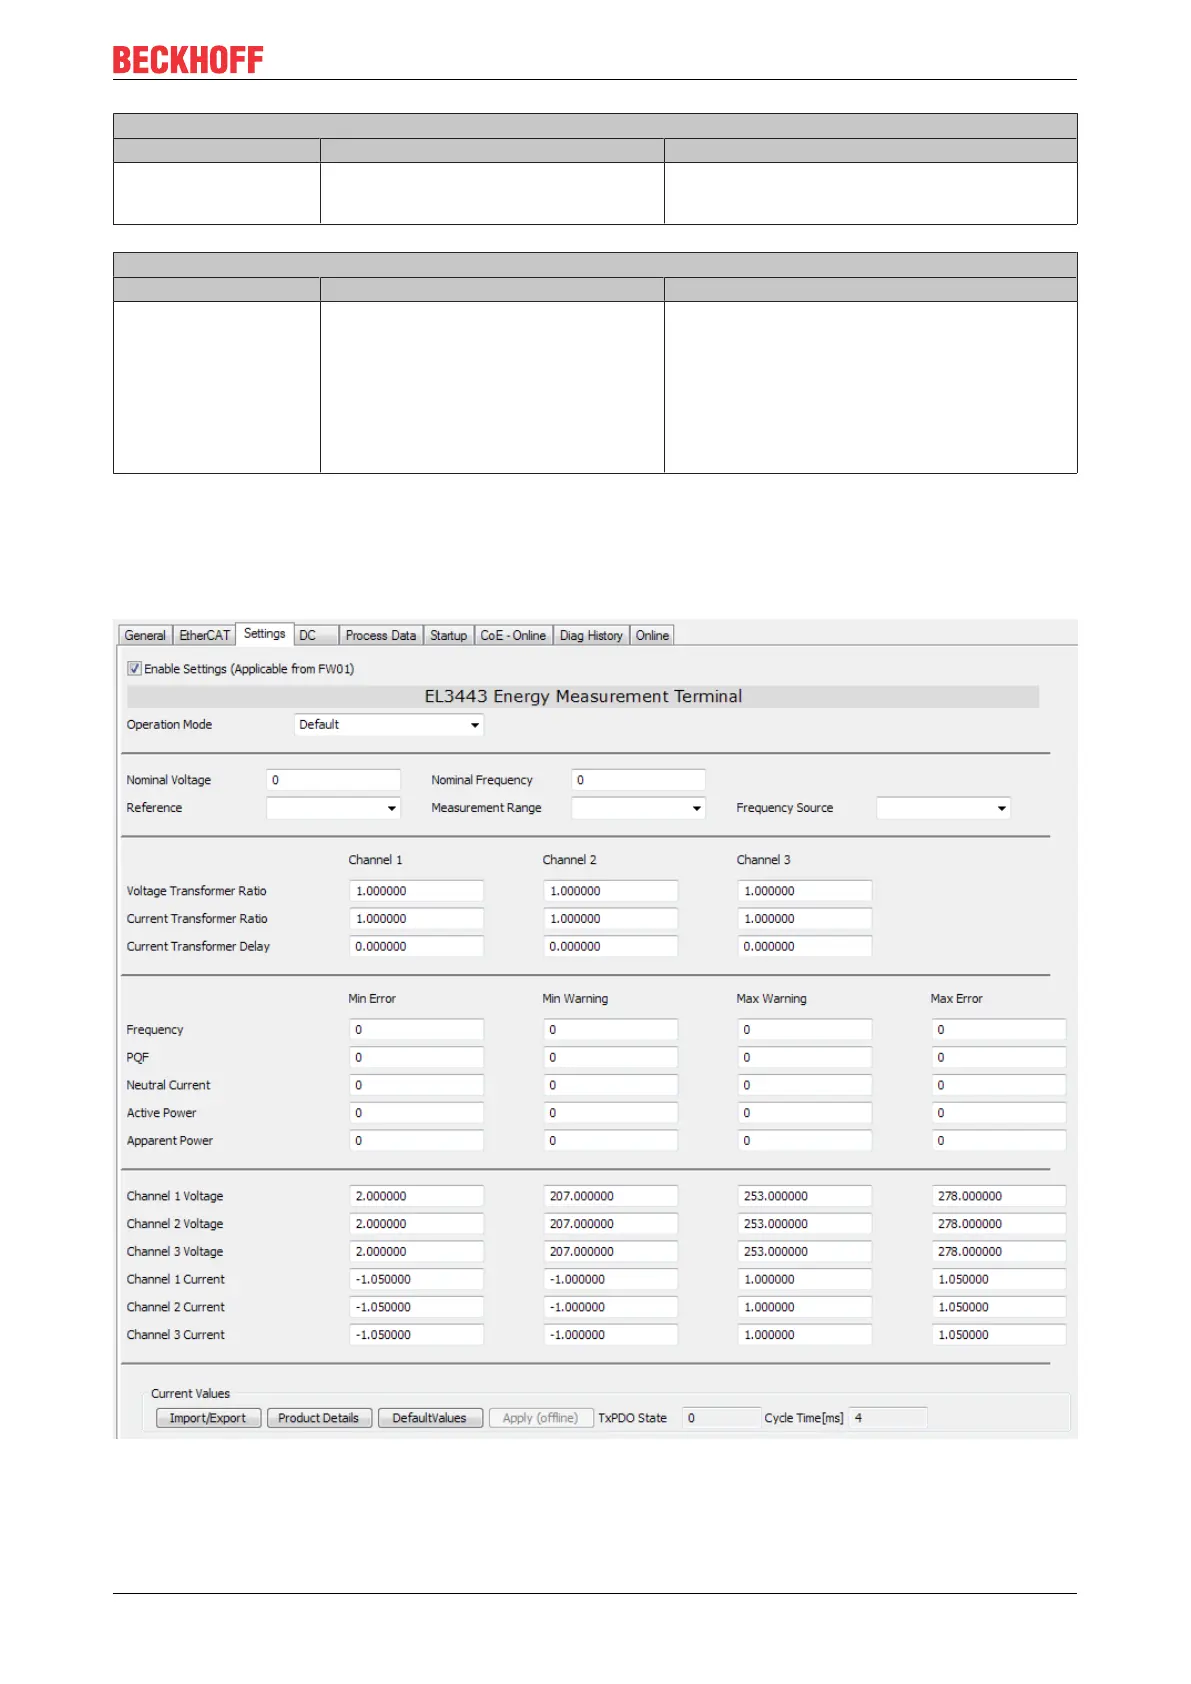Click the Cycle Time[ms] value field
This screenshot has height=1684, width=1191.
888,1418
